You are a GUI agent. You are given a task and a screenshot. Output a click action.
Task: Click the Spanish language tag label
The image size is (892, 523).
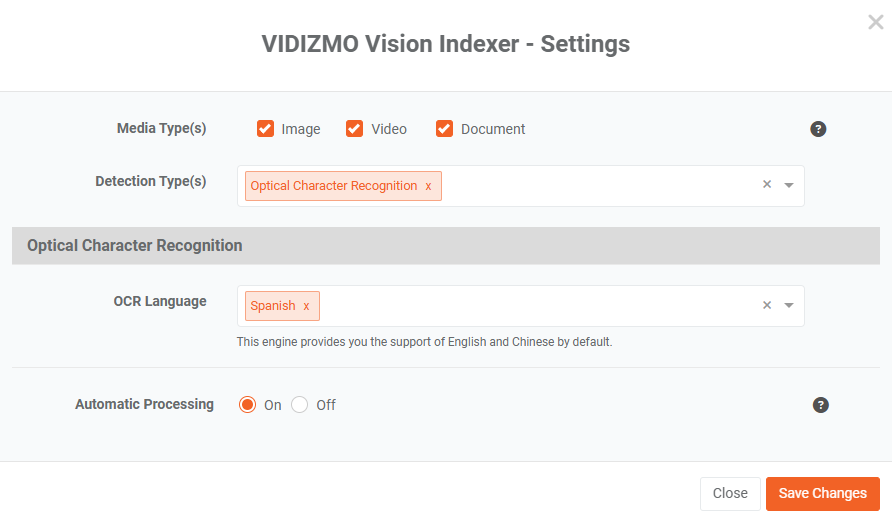pyautogui.click(x=273, y=306)
